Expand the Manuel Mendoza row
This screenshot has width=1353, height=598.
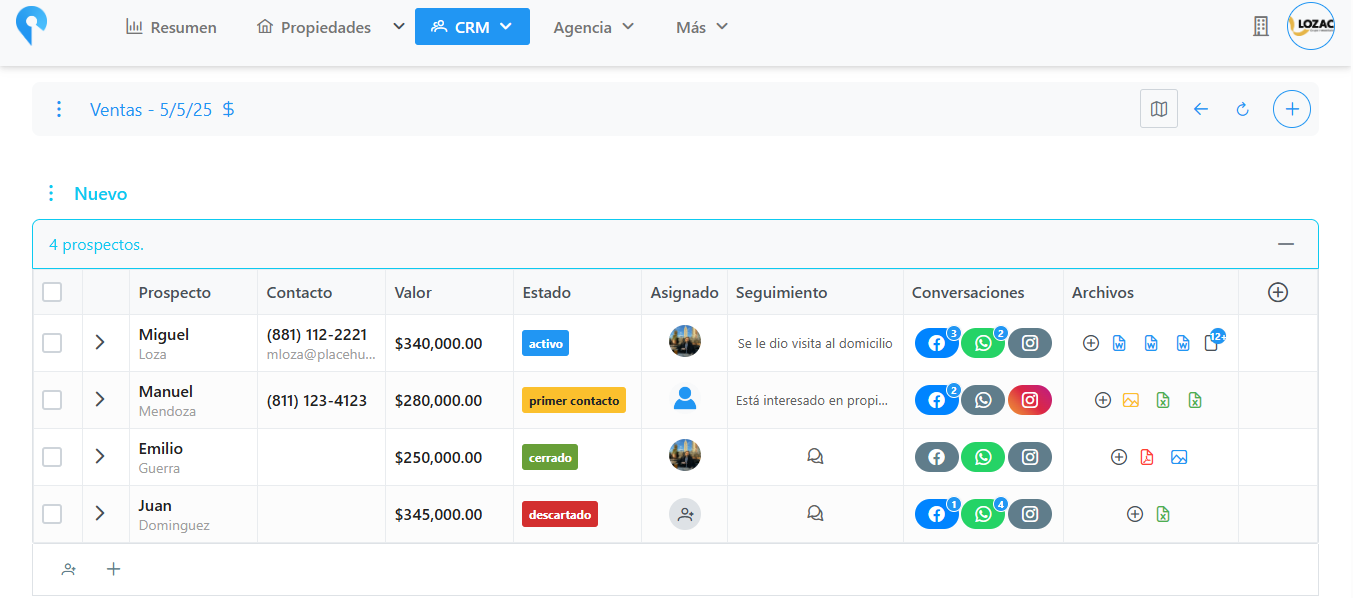point(99,400)
